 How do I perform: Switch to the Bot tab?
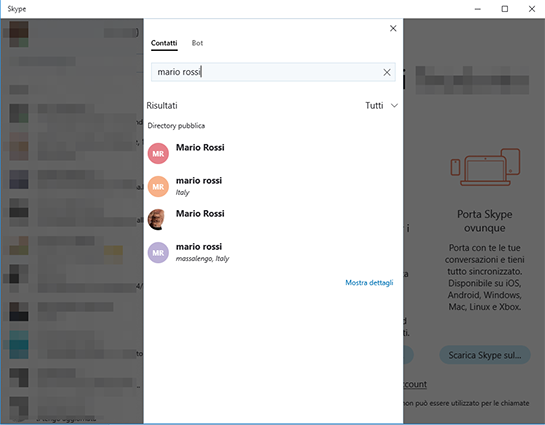pyautogui.click(x=197, y=43)
